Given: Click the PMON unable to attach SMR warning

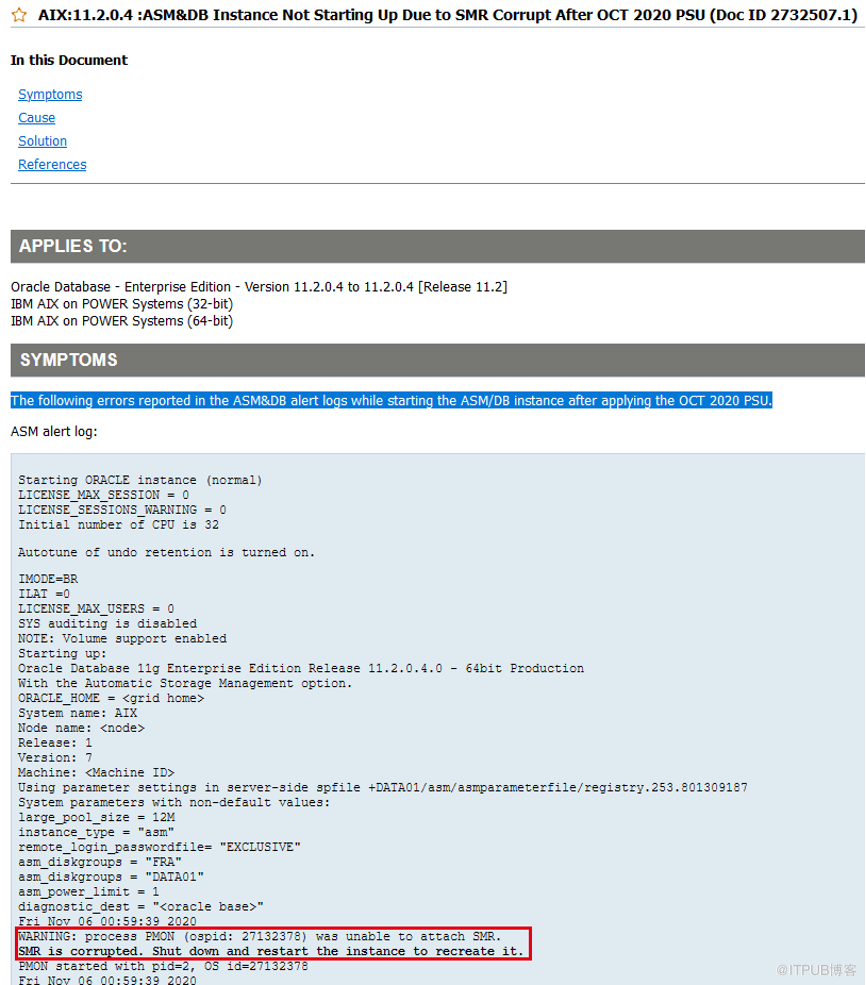Looking at the screenshot, I should coord(260,937).
